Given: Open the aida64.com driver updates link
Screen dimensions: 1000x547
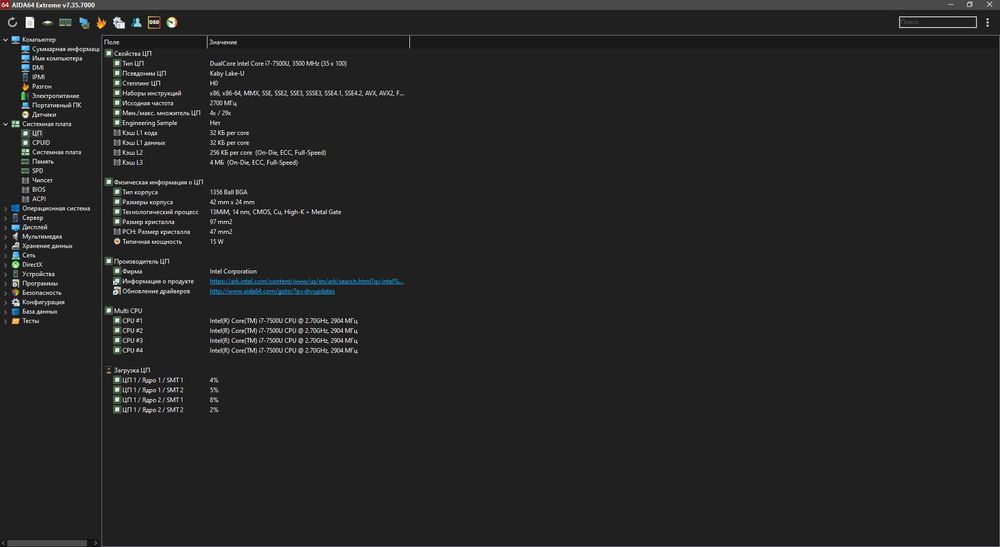Looking at the screenshot, I should 272,291.
